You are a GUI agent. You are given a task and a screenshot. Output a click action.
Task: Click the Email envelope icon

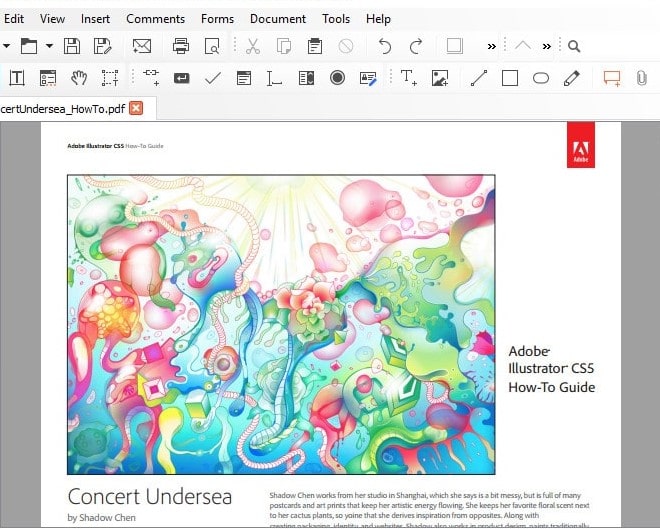[x=142, y=46]
